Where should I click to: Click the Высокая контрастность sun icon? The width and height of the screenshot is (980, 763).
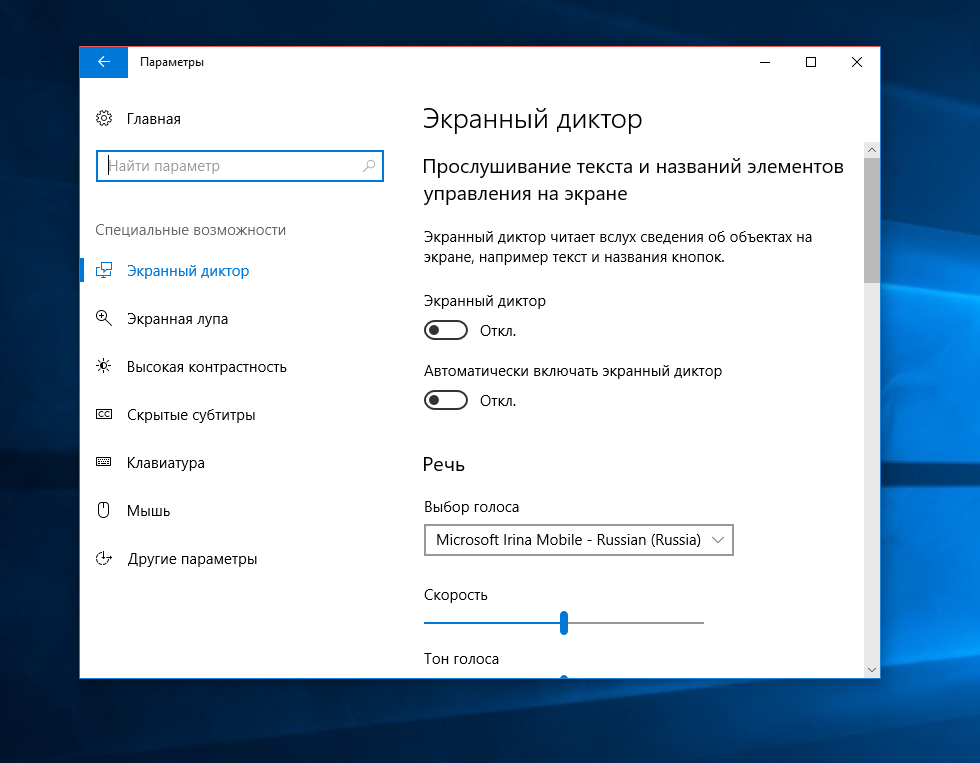tap(104, 366)
